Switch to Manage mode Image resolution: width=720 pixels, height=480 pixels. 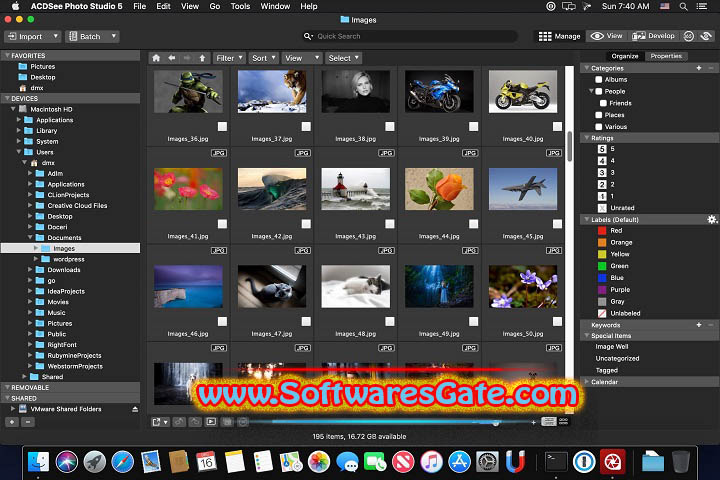tap(559, 36)
